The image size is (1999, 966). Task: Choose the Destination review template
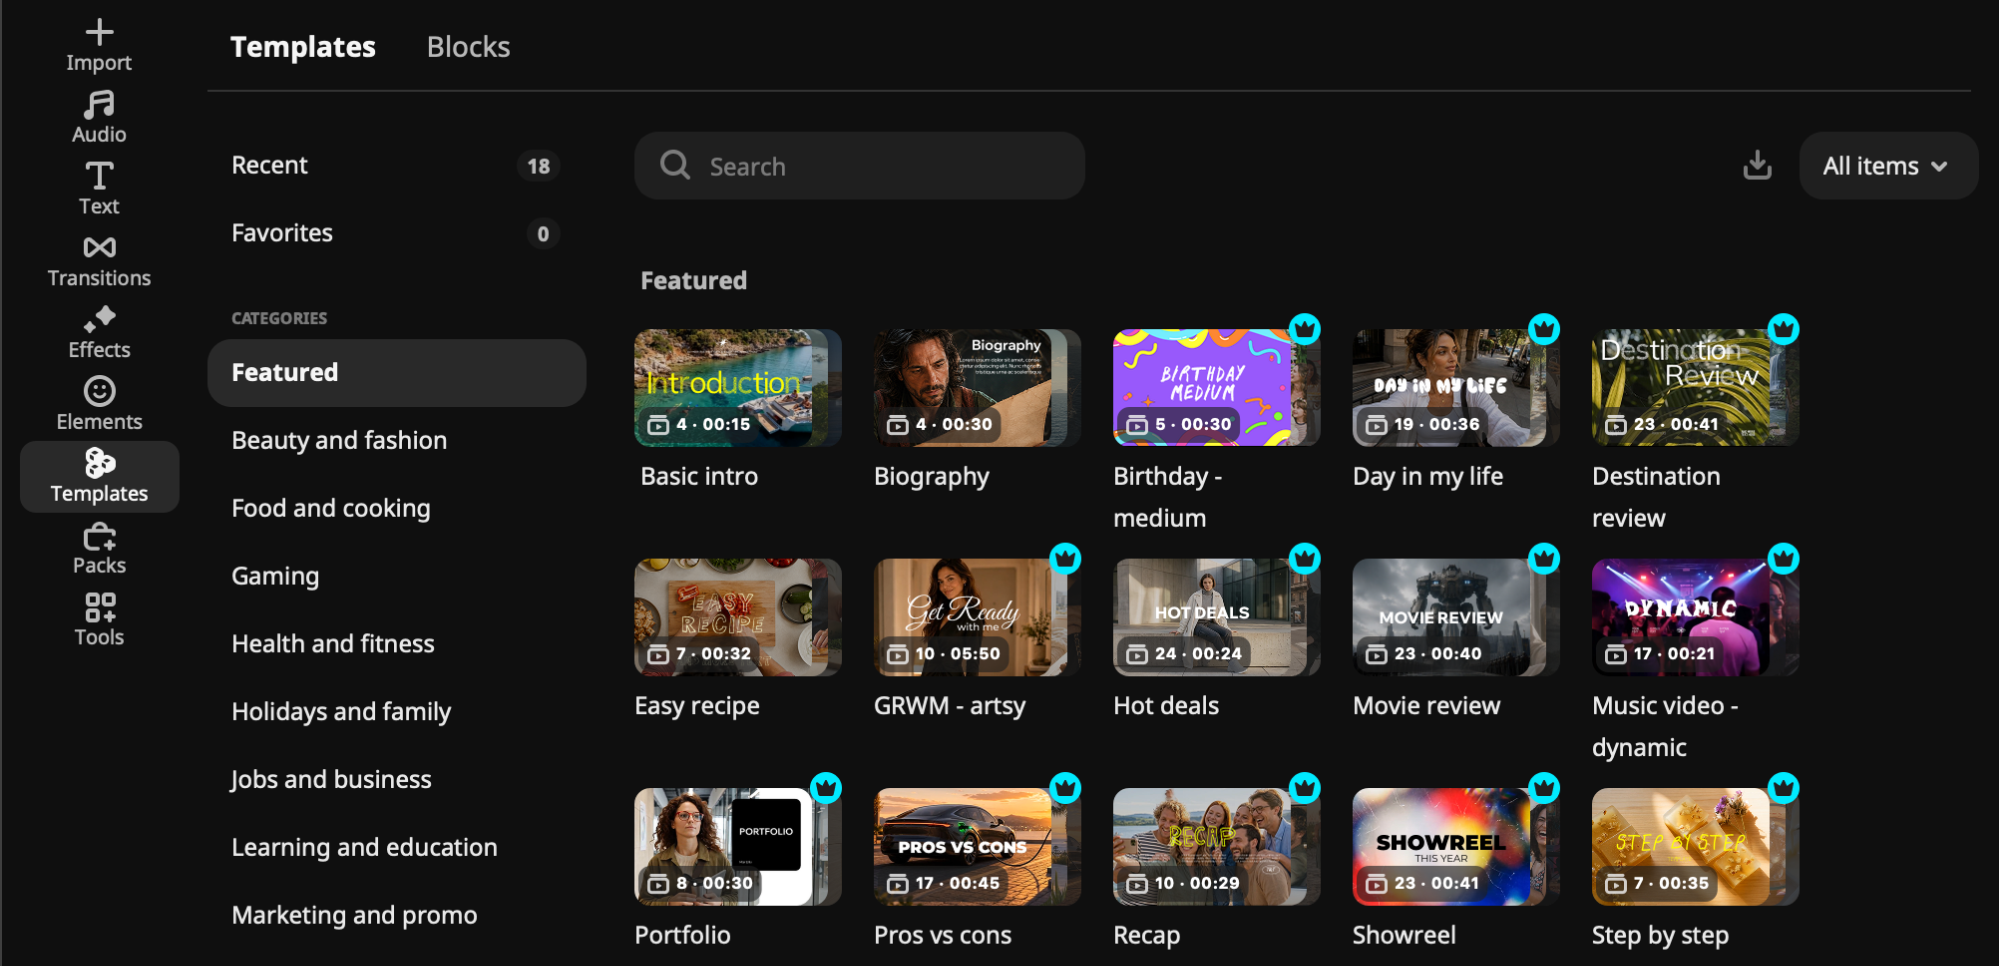pos(1695,388)
